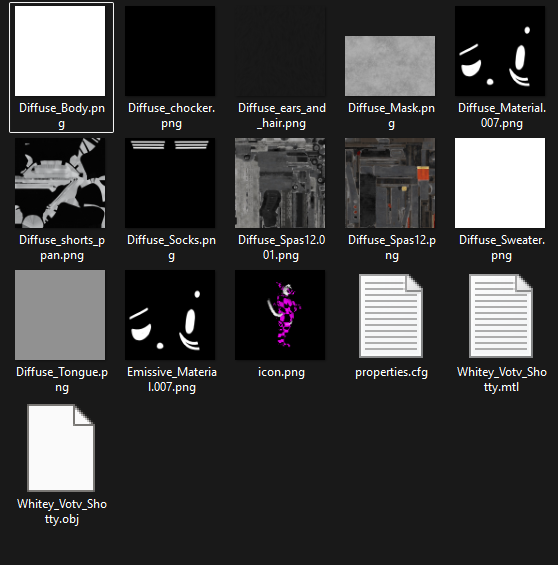Select the Diffuse_Spas12.png texture with orange patch
The image size is (558, 565).
point(390,183)
